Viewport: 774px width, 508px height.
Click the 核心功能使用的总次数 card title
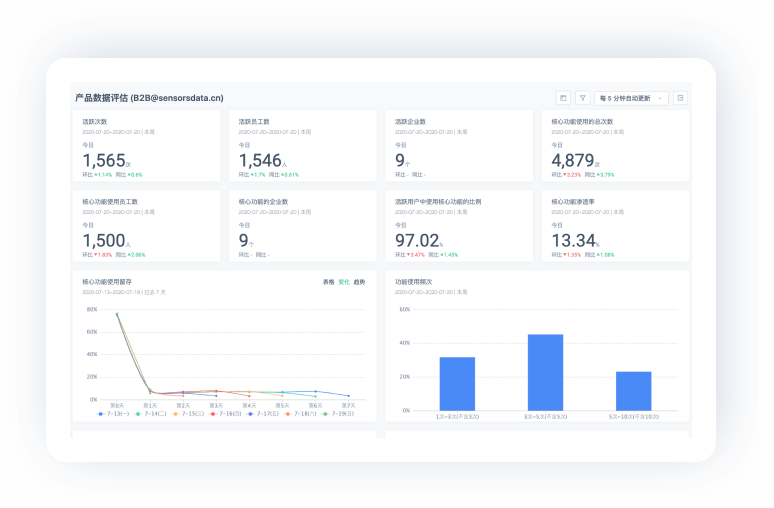coord(582,122)
